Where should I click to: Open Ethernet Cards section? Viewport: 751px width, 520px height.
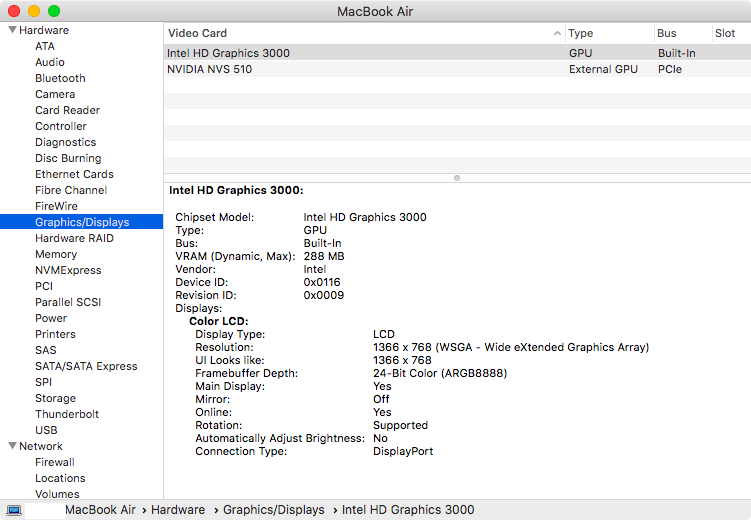74,174
